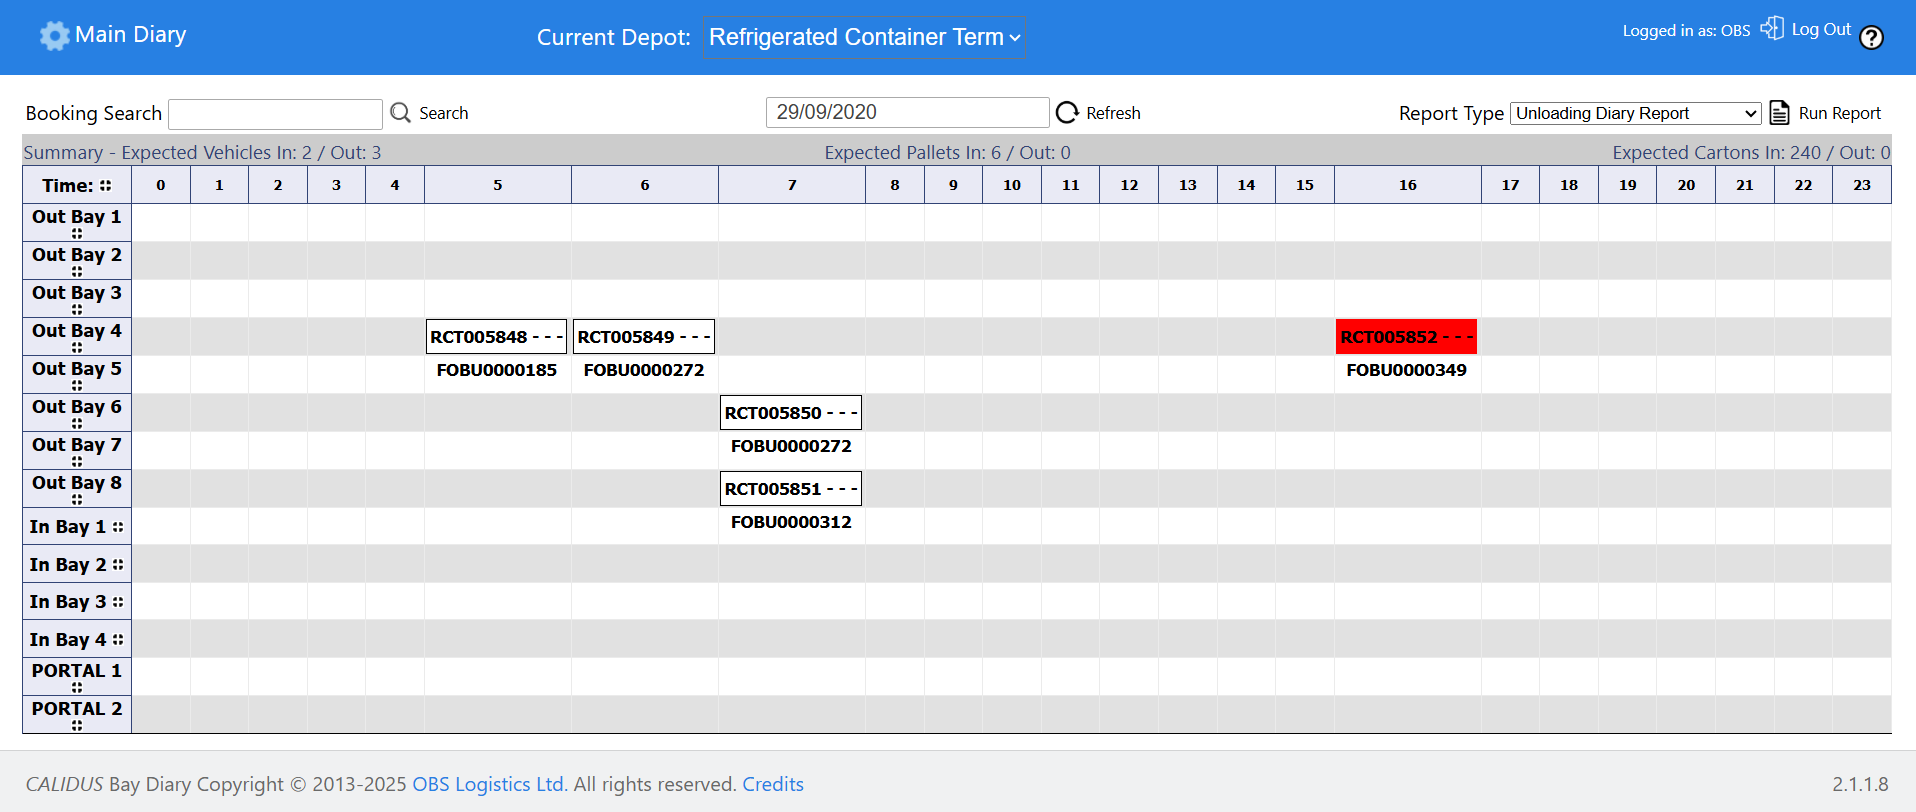Click the hour 23 column header
1916x812 pixels.
(x=1862, y=185)
